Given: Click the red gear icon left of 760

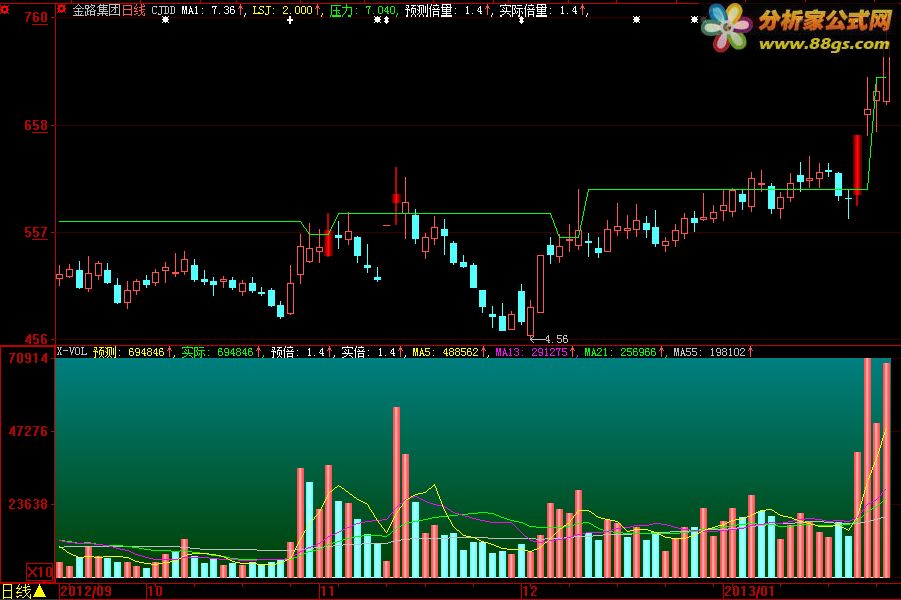Looking at the screenshot, I should click(x=5, y=9).
